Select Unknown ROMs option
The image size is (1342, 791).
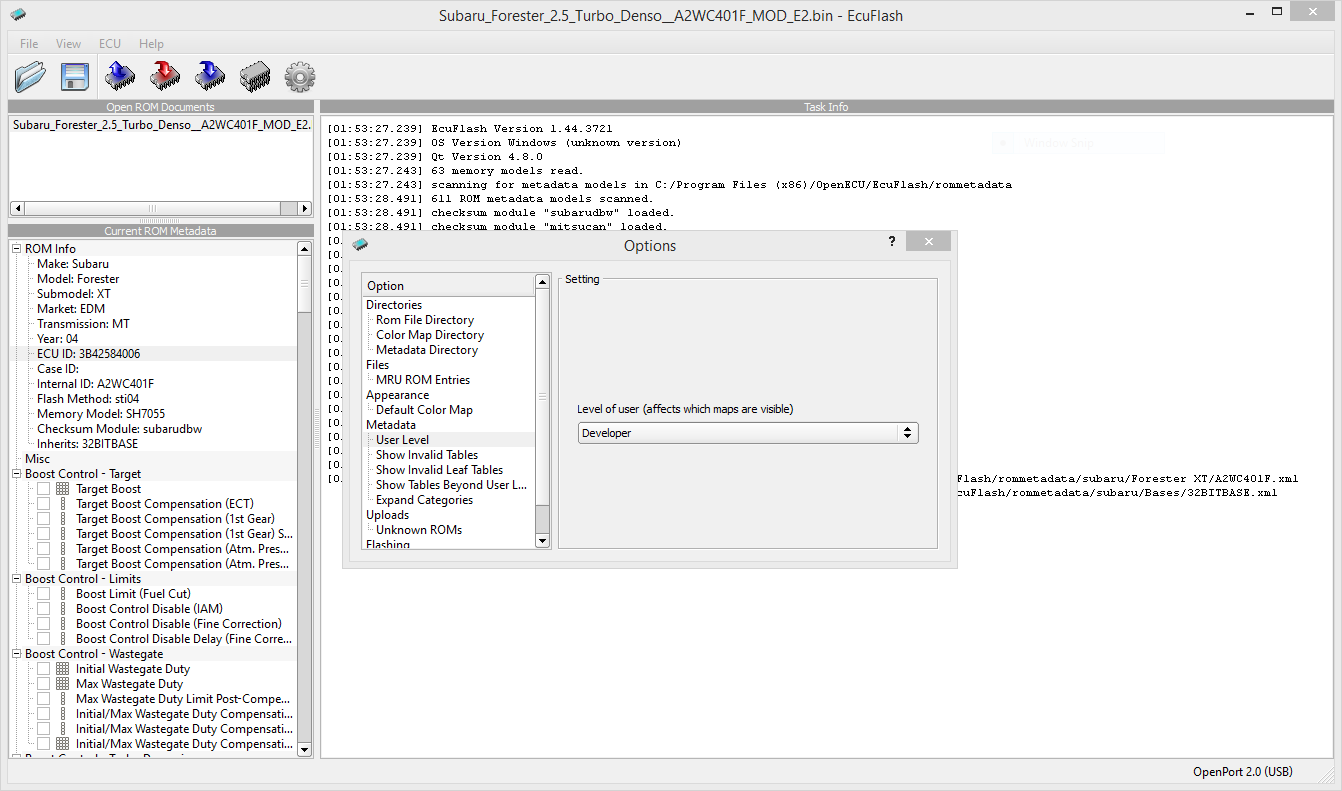(x=419, y=530)
